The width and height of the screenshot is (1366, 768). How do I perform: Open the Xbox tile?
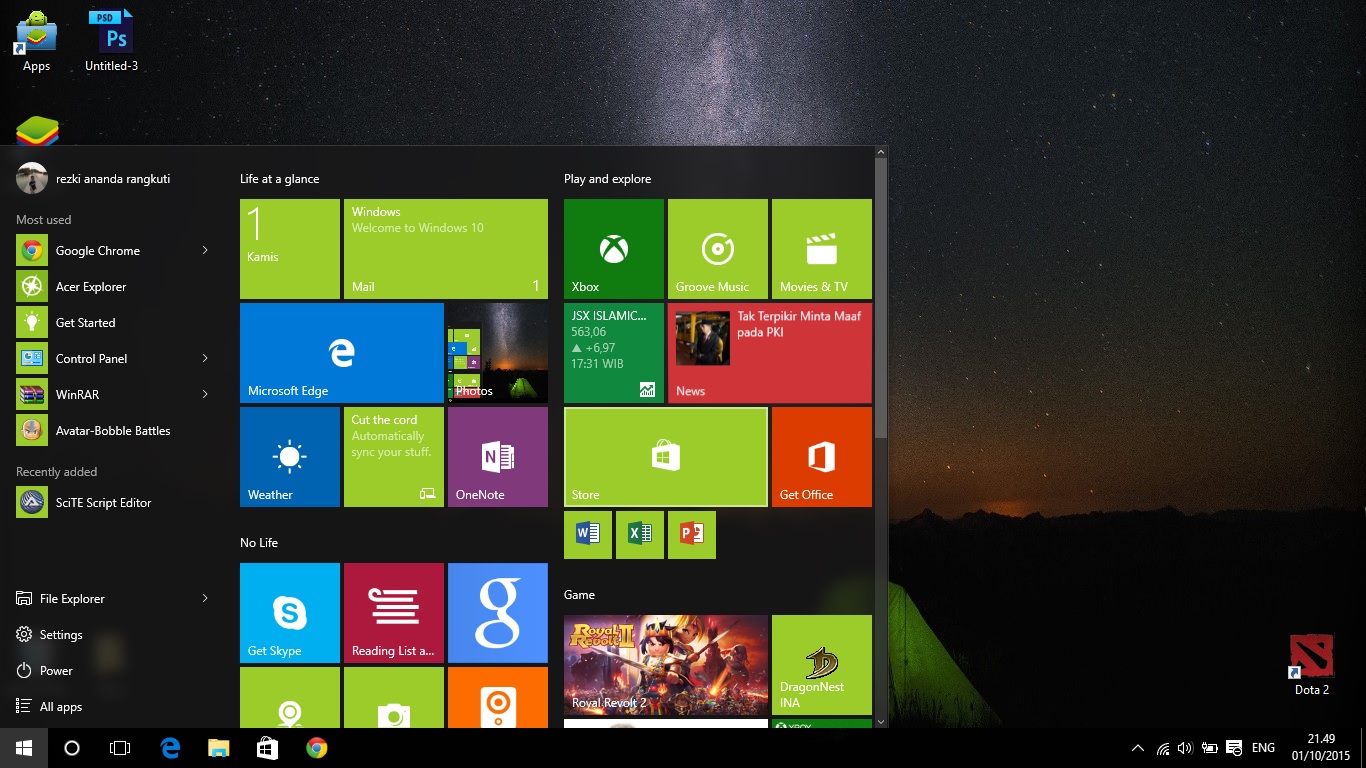coord(613,248)
